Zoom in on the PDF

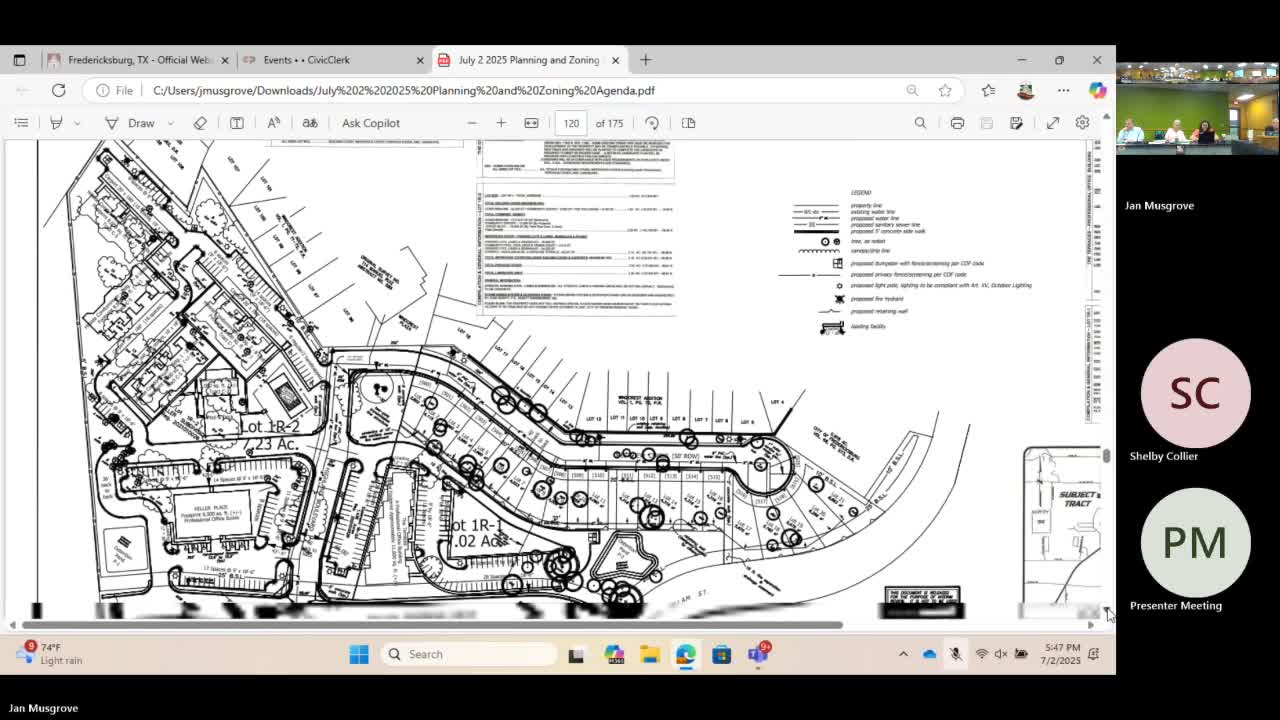[x=500, y=122]
